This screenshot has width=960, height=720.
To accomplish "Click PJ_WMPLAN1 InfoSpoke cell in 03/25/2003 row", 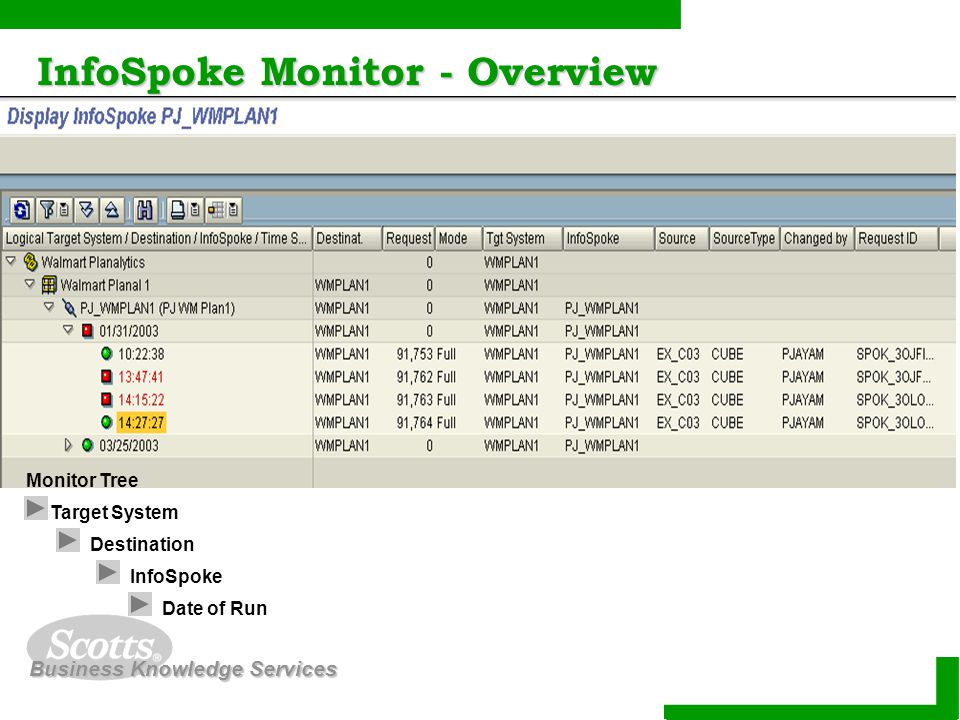I will tap(602, 446).
